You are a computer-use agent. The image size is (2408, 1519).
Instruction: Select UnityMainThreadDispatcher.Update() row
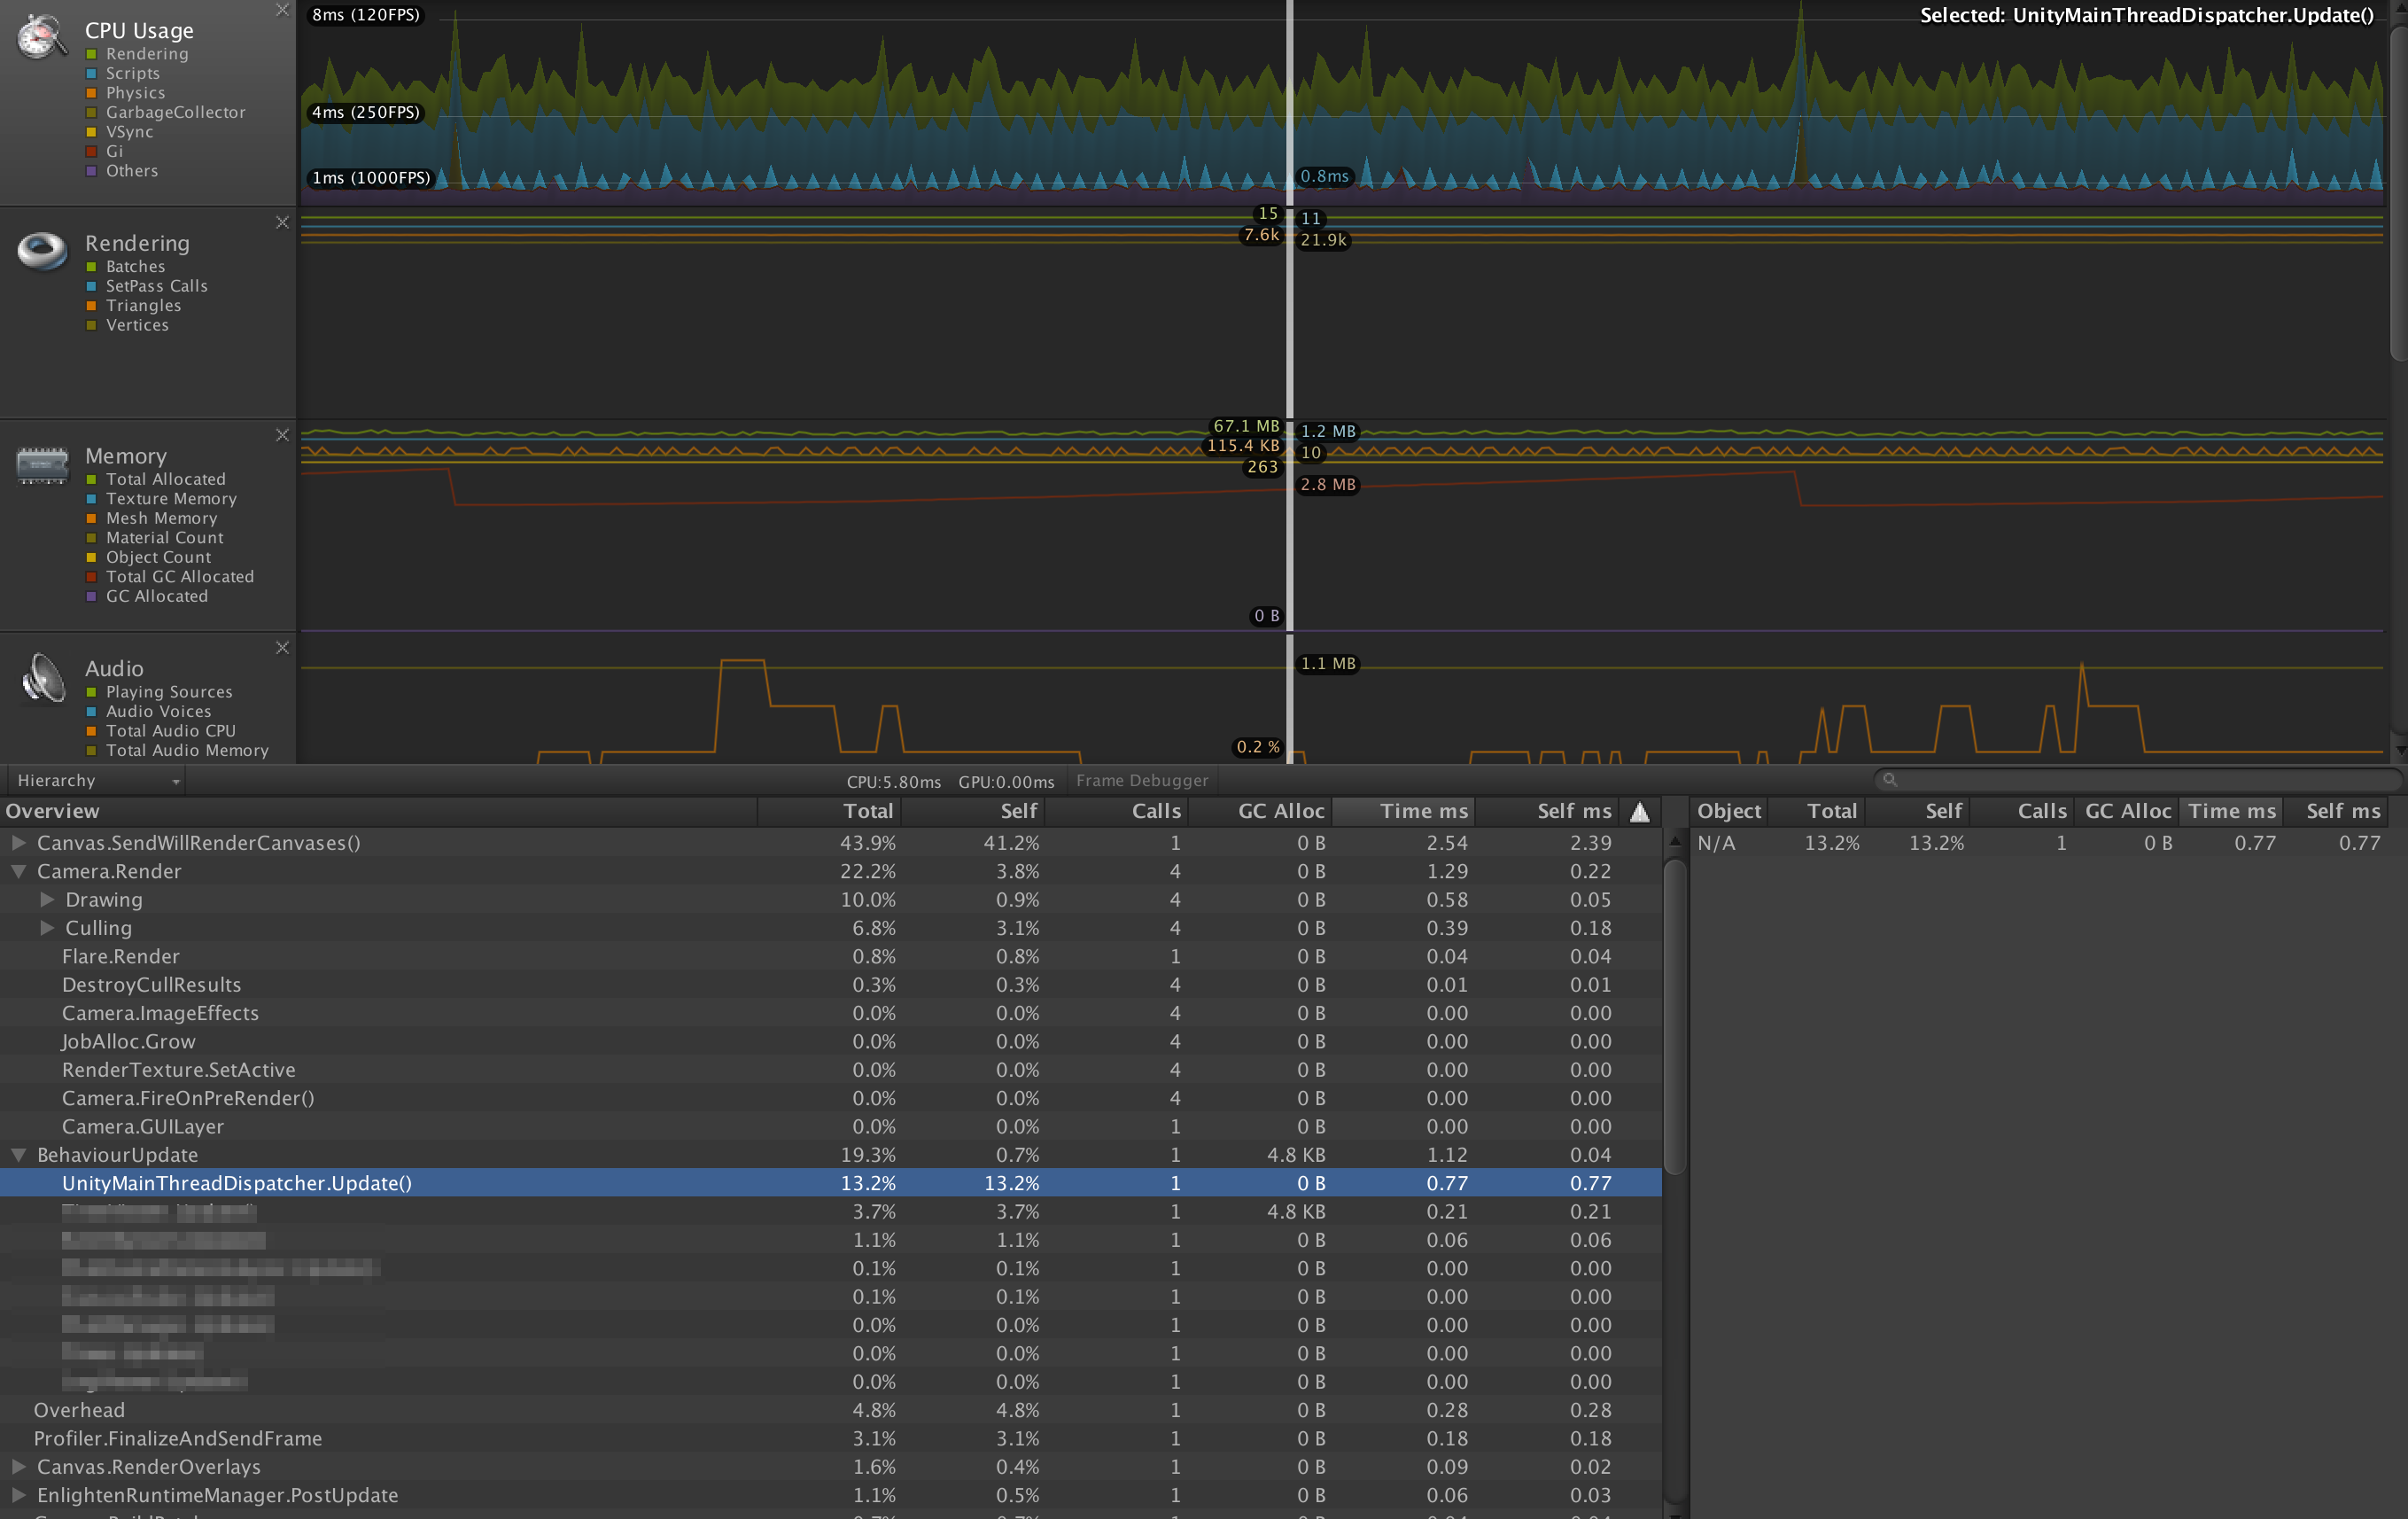pyautogui.click(x=830, y=1183)
